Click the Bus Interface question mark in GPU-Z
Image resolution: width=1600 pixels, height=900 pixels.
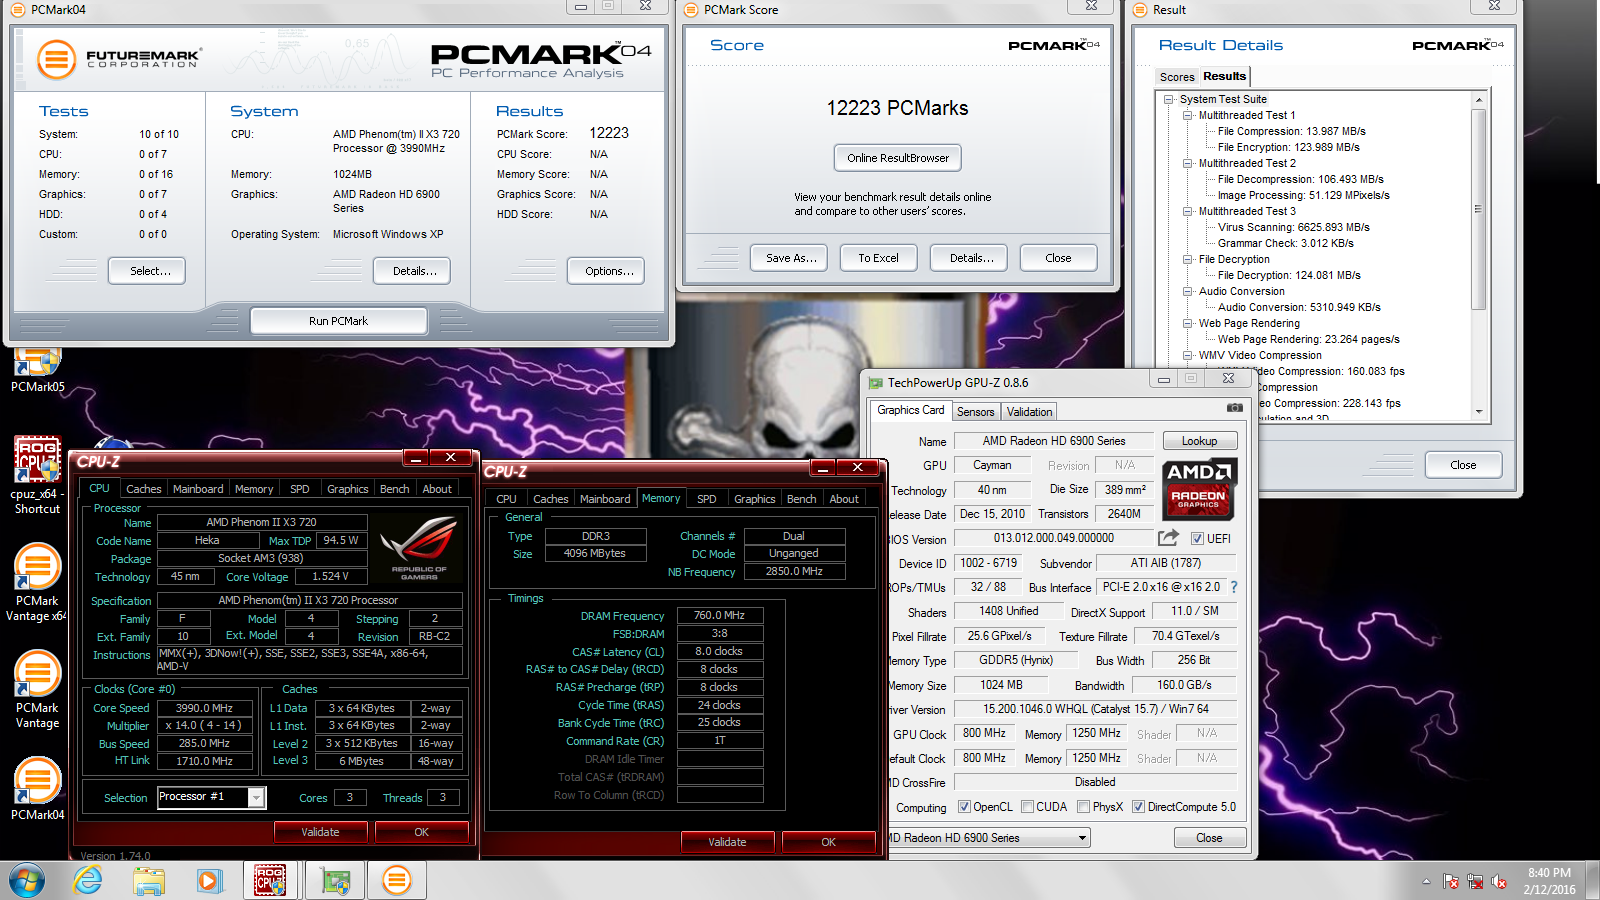pos(1234,587)
